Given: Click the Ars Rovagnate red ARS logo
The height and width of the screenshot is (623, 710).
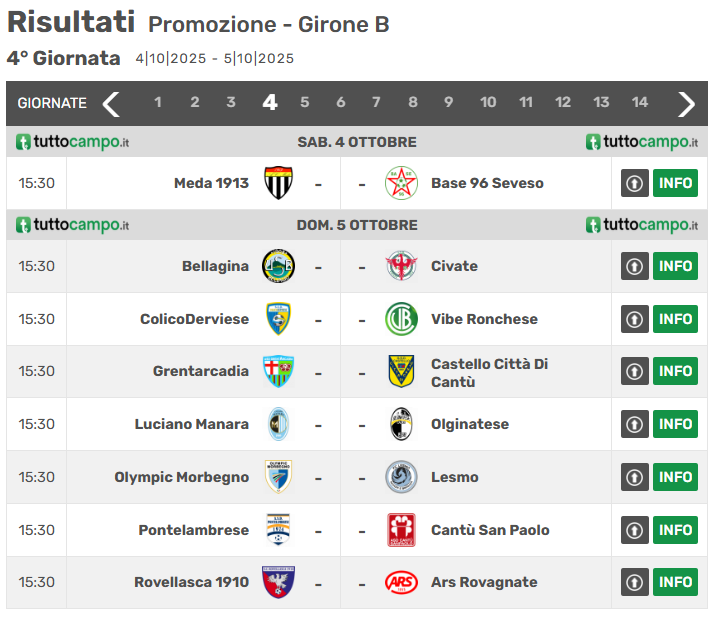Looking at the screenshot, I should pos(401,582).
